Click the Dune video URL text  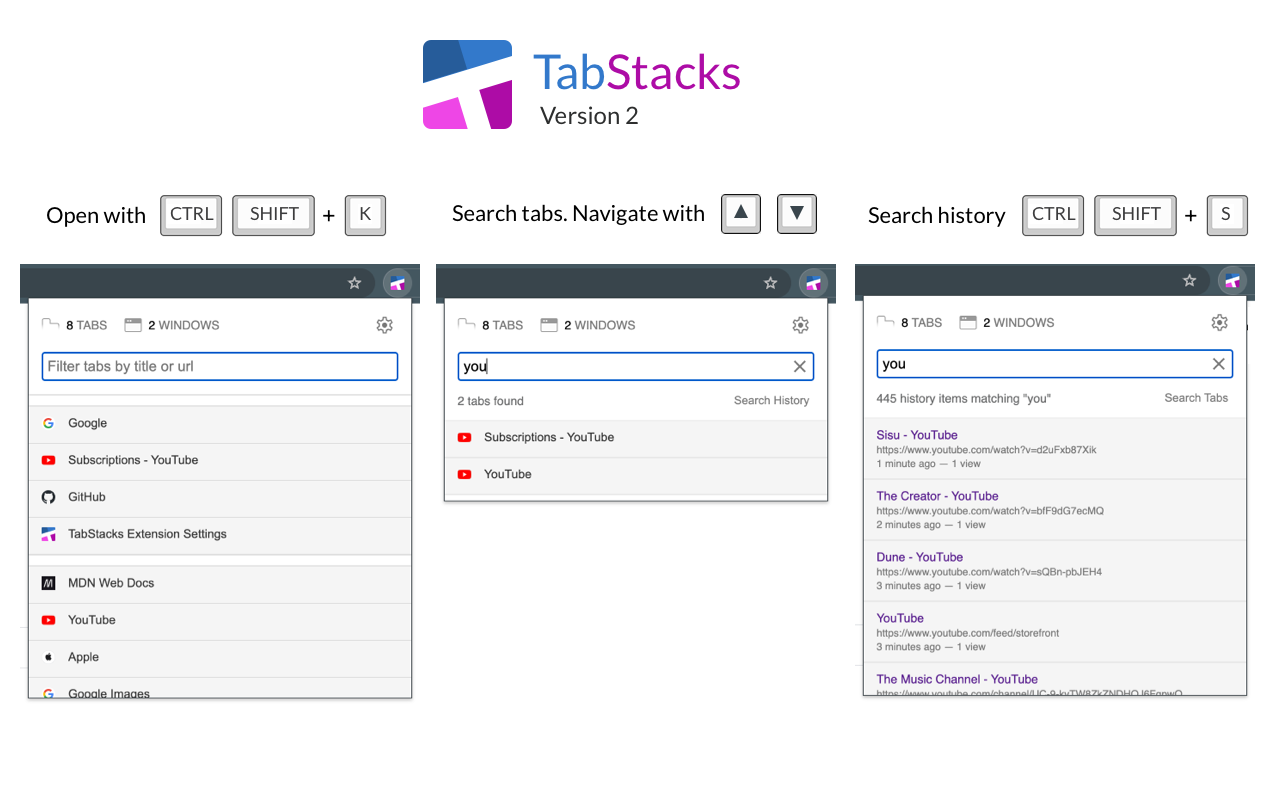[x=989, y=572]
